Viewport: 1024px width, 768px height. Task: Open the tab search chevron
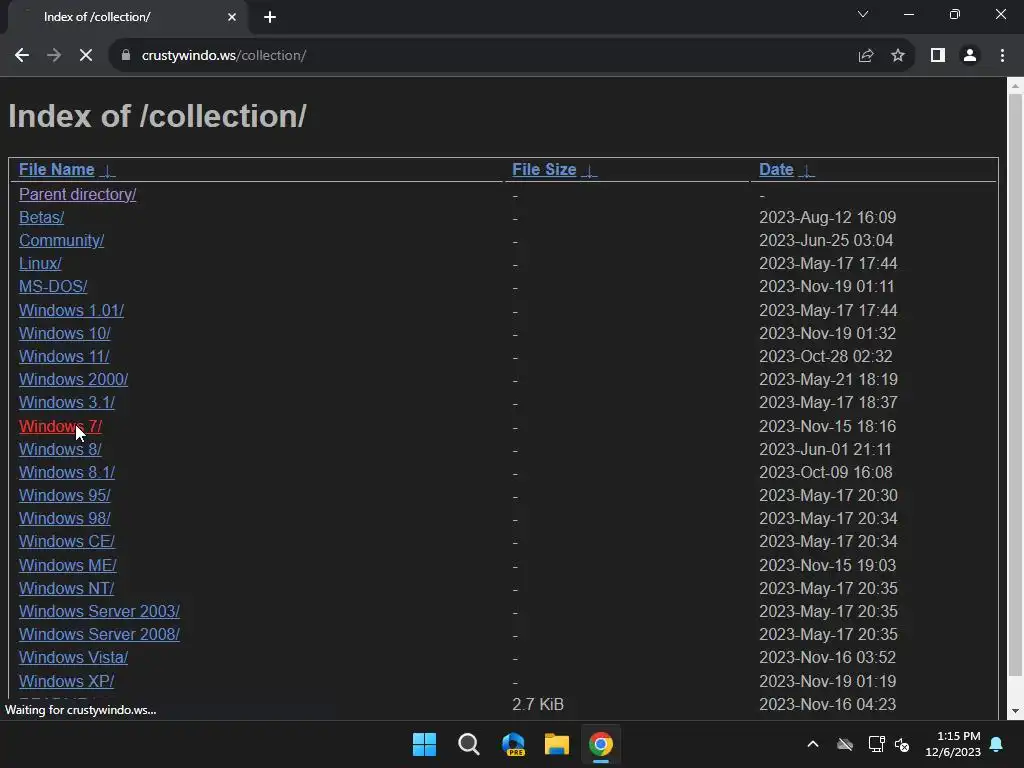863,14
